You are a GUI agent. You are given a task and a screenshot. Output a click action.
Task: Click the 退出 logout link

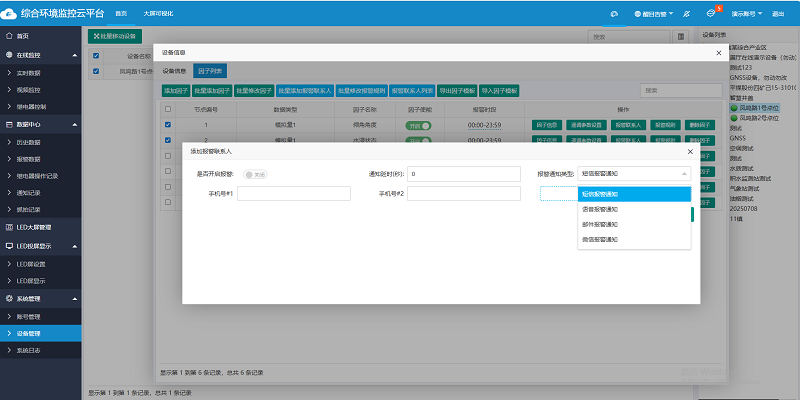(779, 15)
